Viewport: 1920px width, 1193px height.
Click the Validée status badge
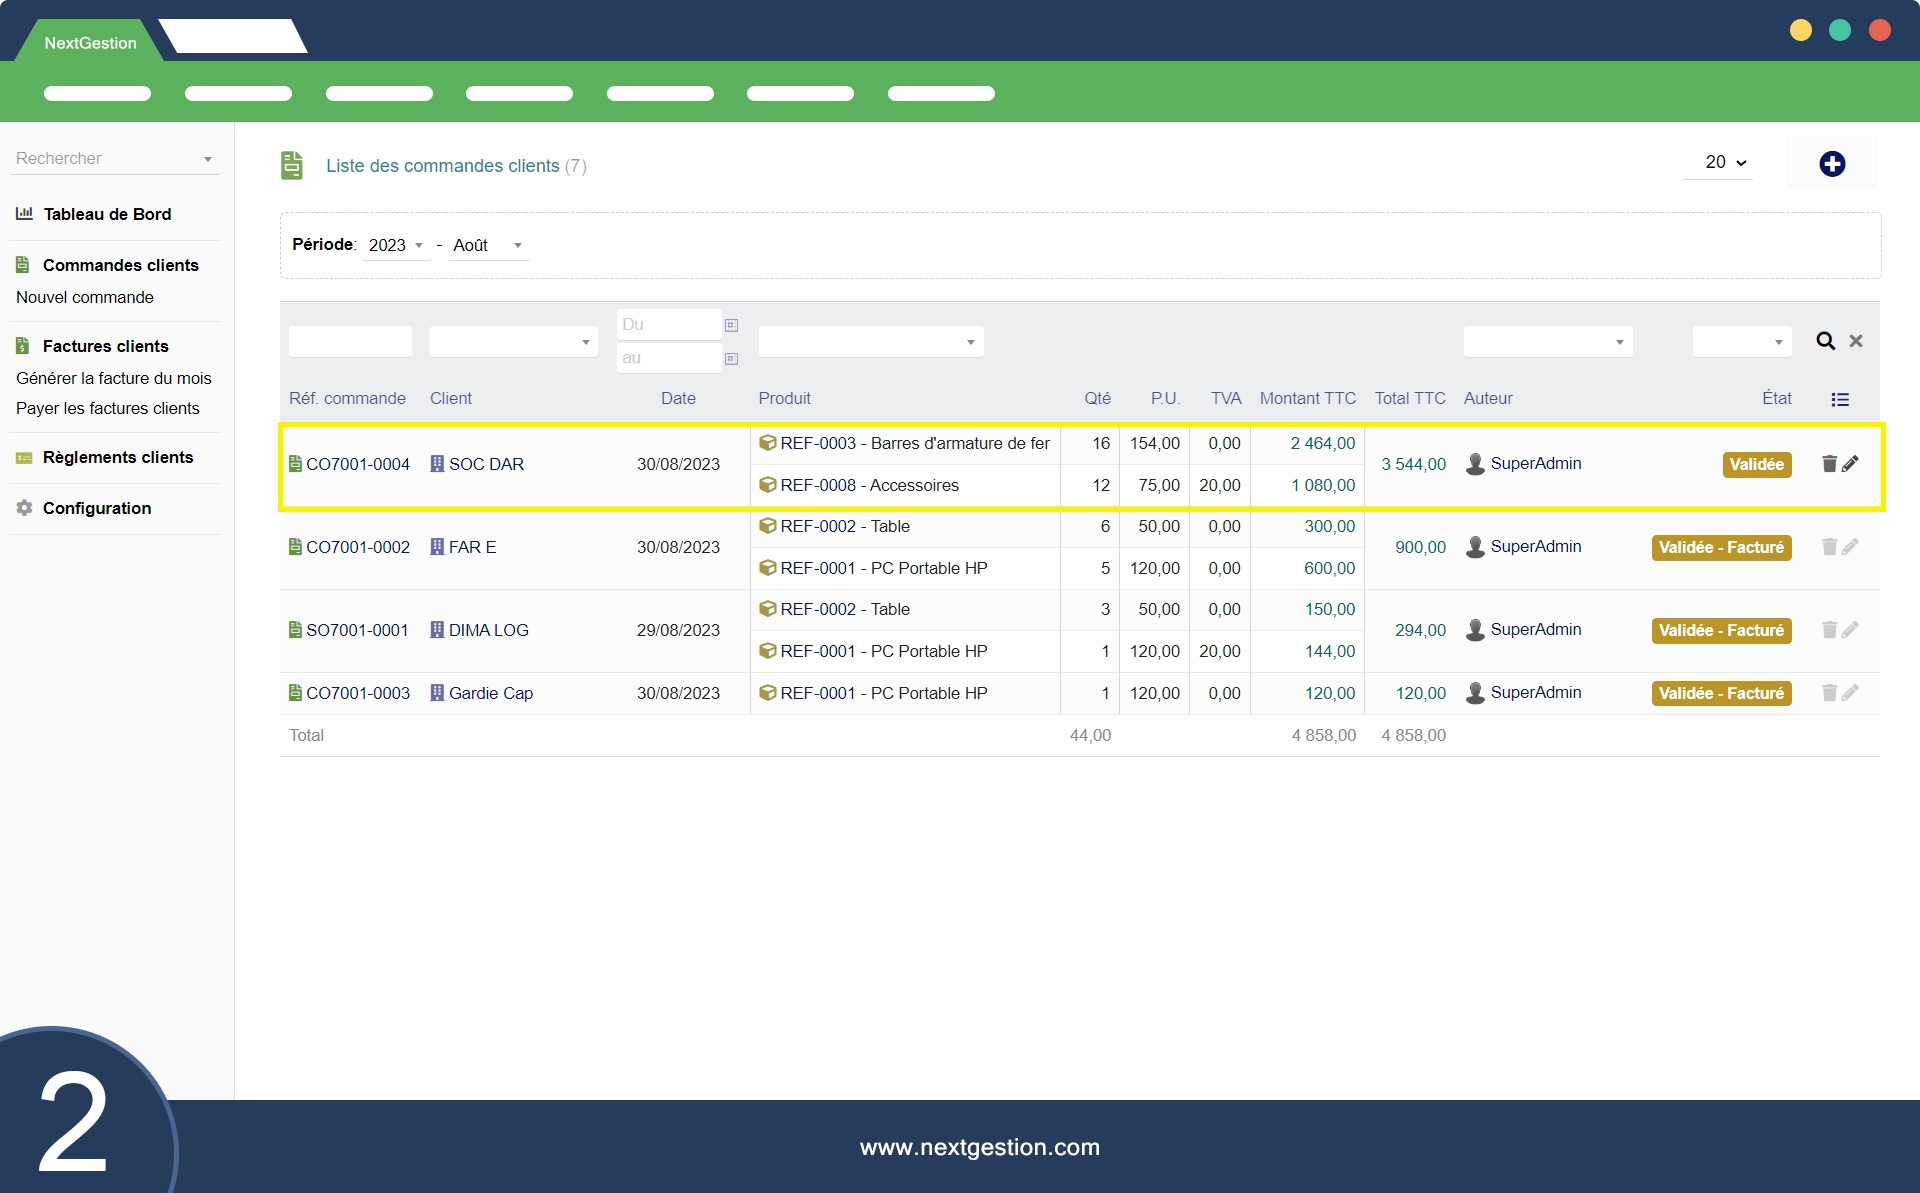point(1756,464)
